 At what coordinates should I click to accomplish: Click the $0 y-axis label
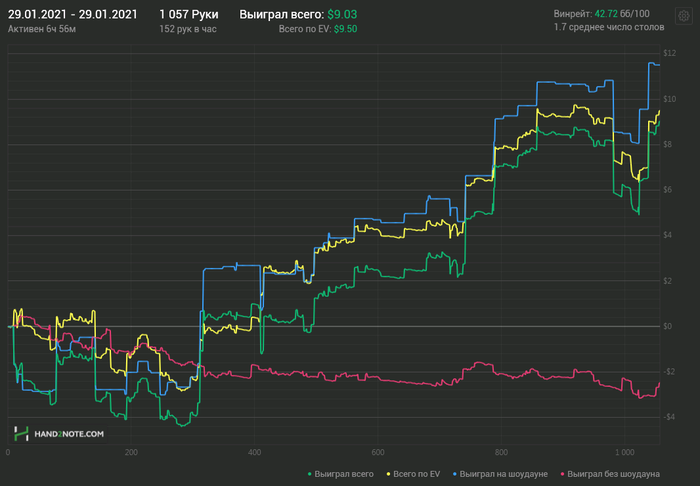(667, 326)
